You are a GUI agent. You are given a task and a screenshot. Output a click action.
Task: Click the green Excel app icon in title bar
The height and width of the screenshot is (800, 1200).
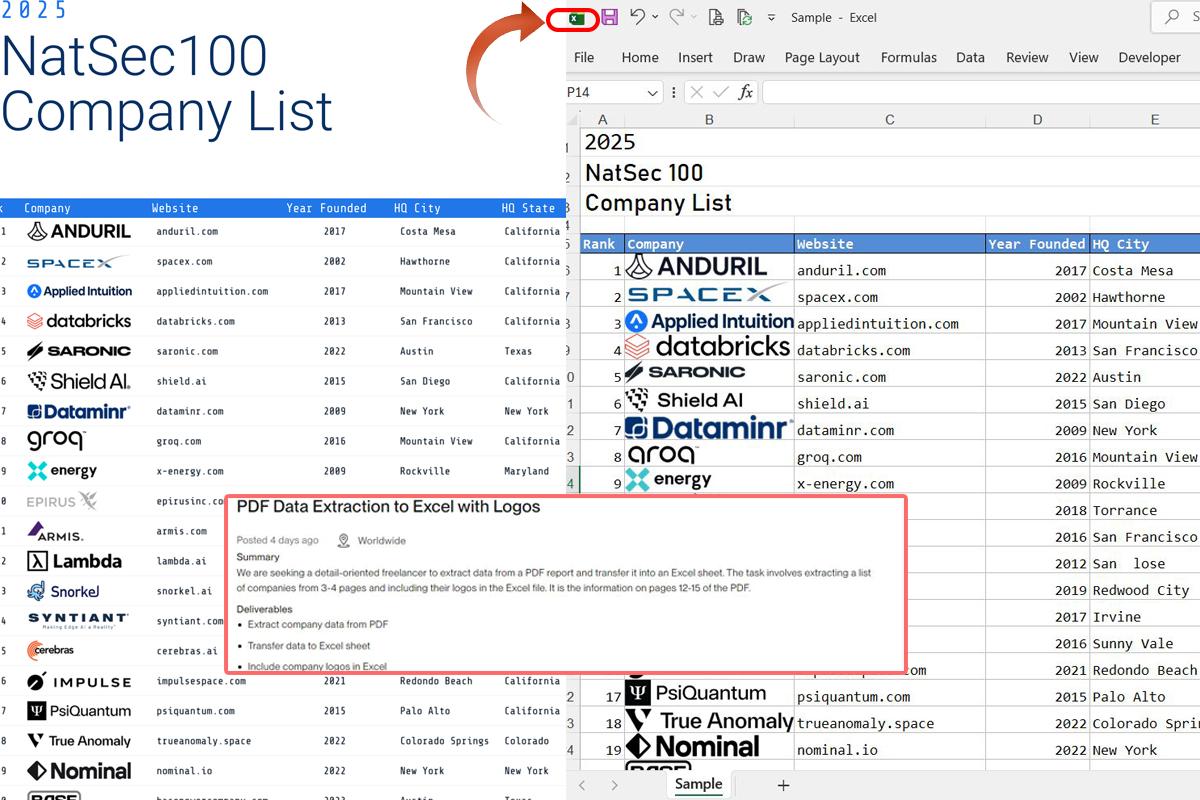pyautogui.click(x=575, y=18)
